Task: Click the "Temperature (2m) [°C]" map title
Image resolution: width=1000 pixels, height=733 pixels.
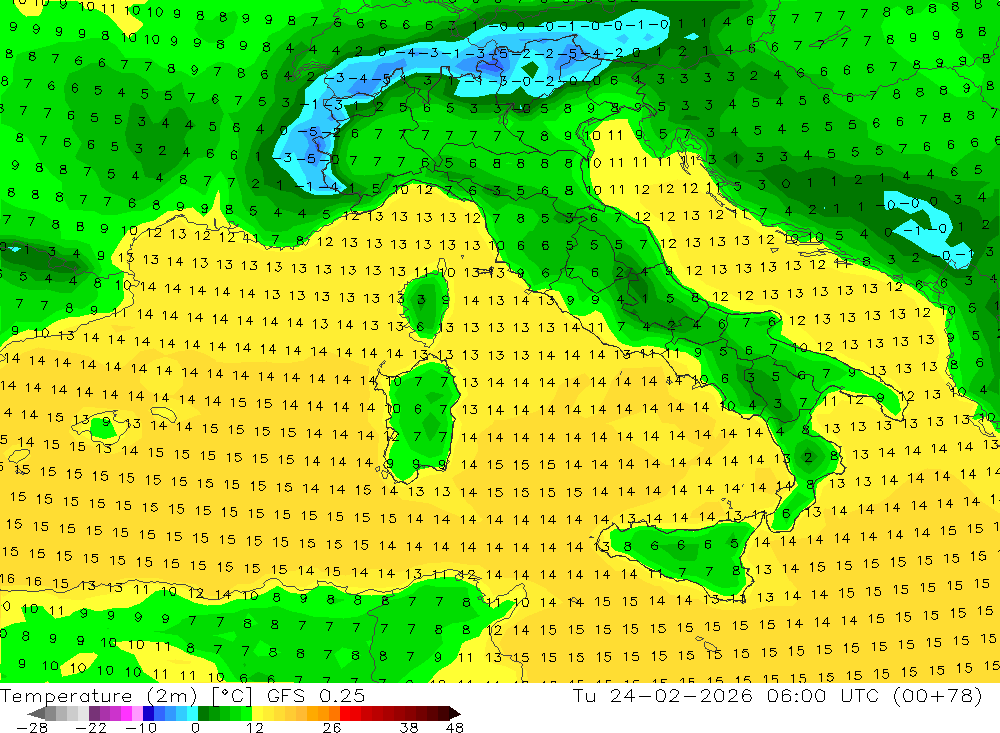Action: [126, 696]
